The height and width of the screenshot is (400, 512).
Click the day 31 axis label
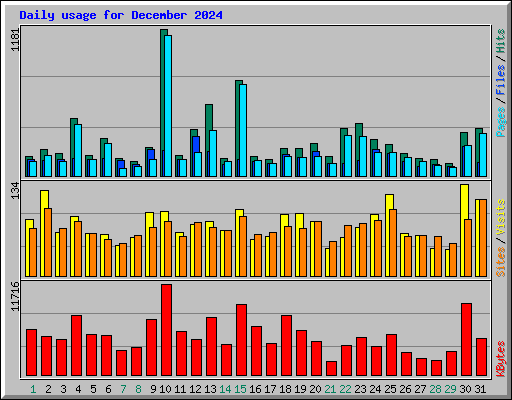(480, 389)
